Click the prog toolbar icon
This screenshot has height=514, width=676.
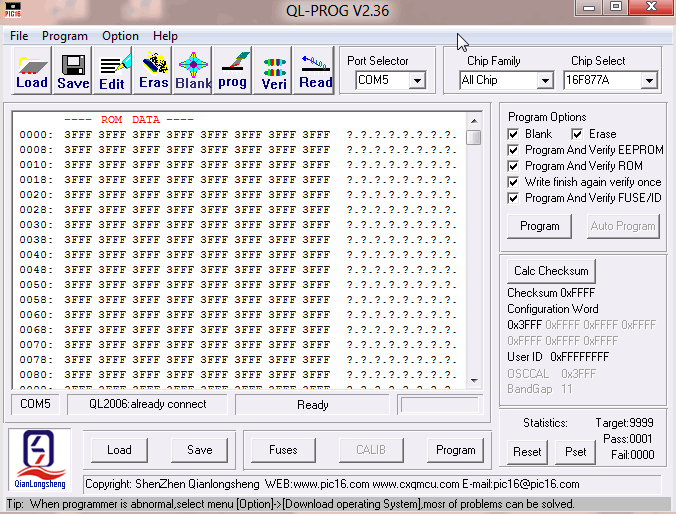(x=233, y=71)
